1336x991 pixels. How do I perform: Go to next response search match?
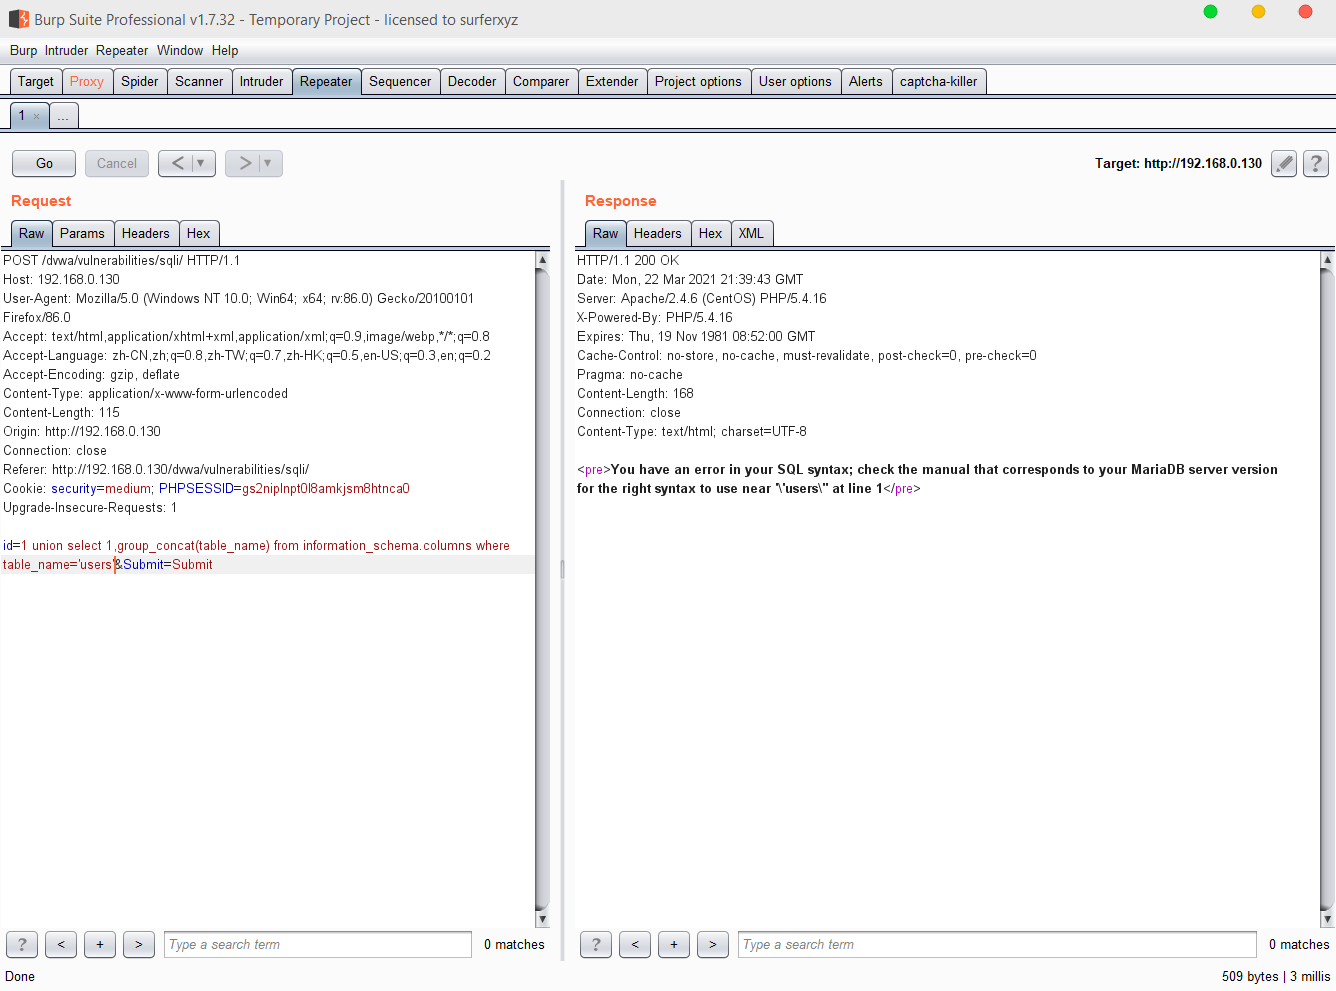pyautogui.click(x=713, y=944)
